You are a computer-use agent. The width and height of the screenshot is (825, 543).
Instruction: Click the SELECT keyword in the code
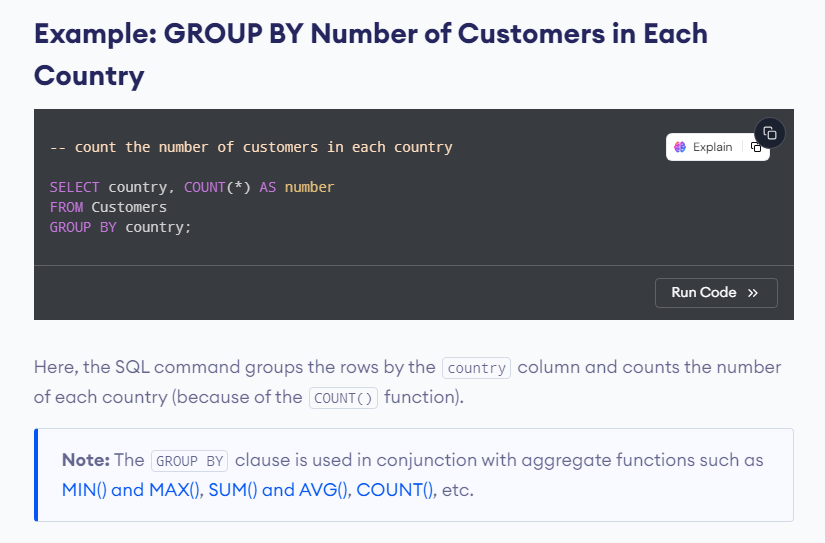[74, 187]
